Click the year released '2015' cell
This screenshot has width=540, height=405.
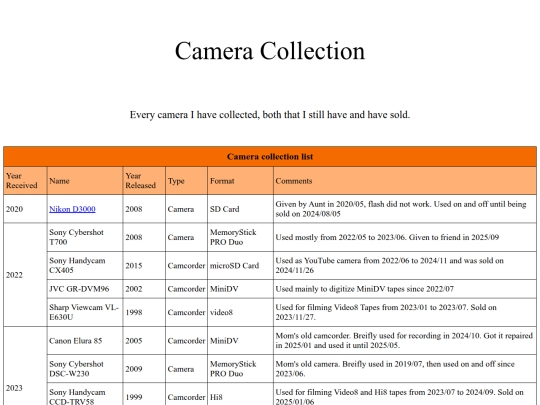(144, 266)
